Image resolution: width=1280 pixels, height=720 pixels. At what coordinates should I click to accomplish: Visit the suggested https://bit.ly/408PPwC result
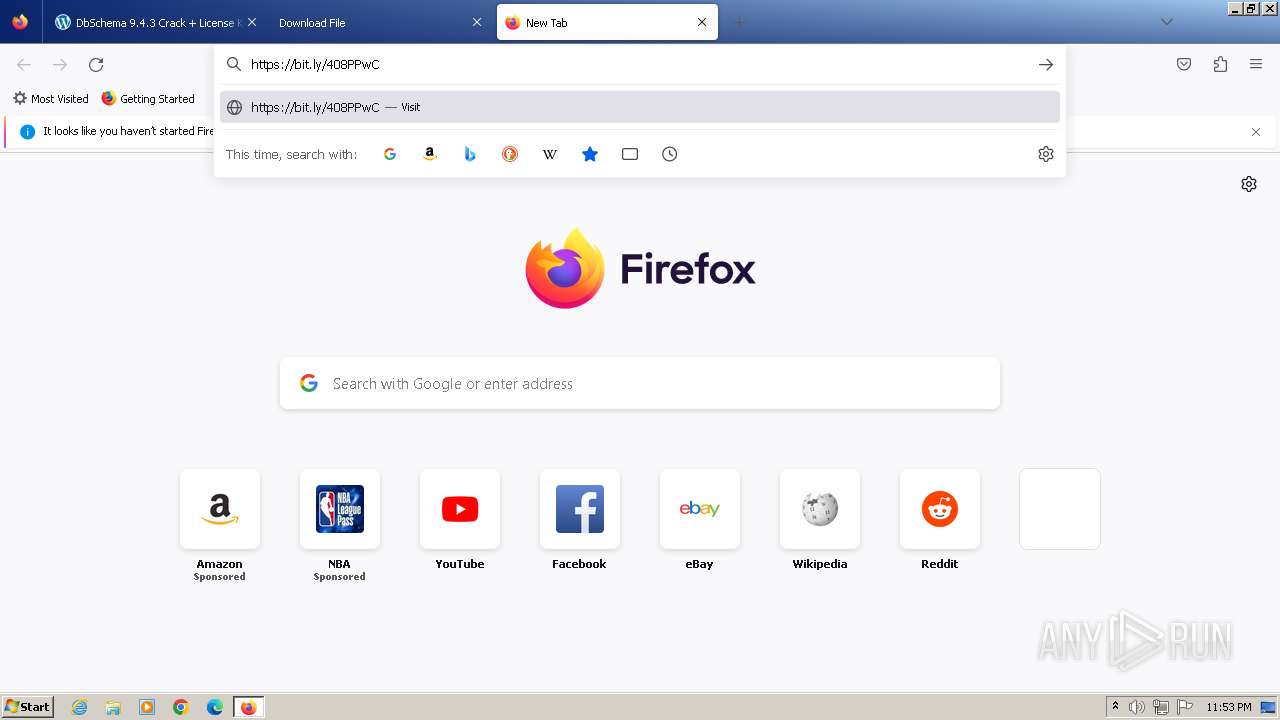pos(640,107)
